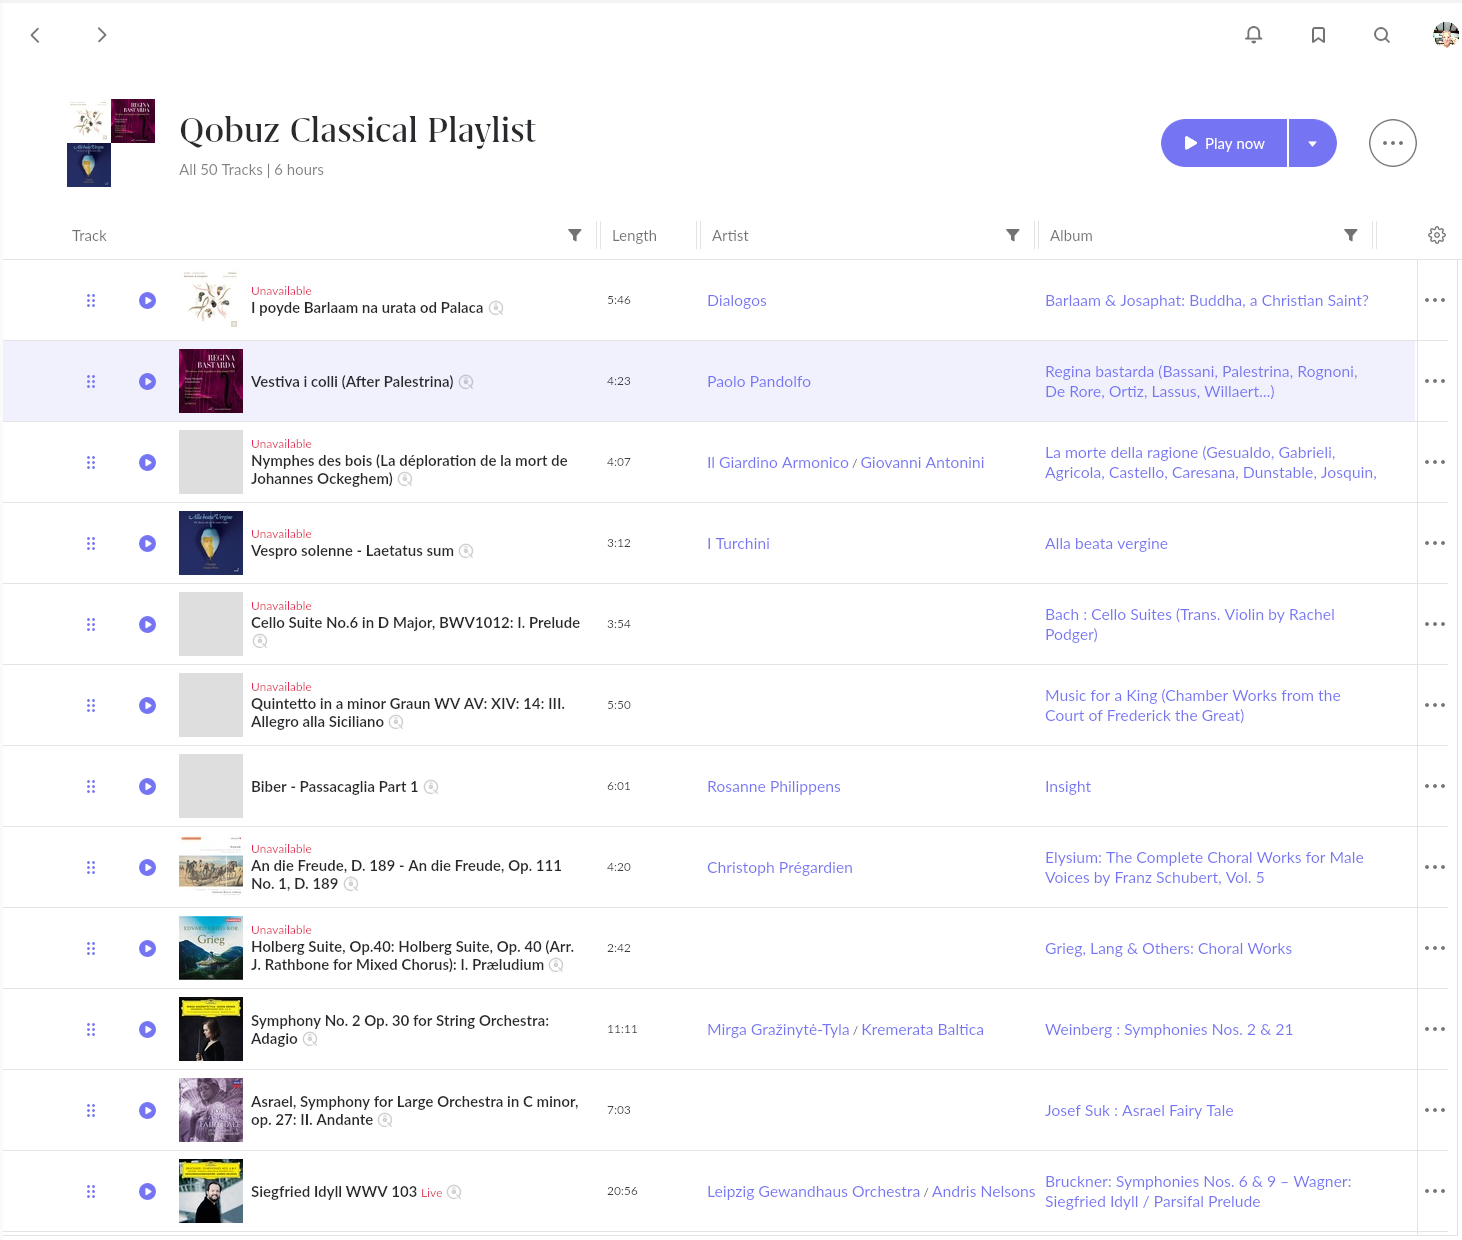
Task: Open the Artist column filter
Action: pos(1013,235)
